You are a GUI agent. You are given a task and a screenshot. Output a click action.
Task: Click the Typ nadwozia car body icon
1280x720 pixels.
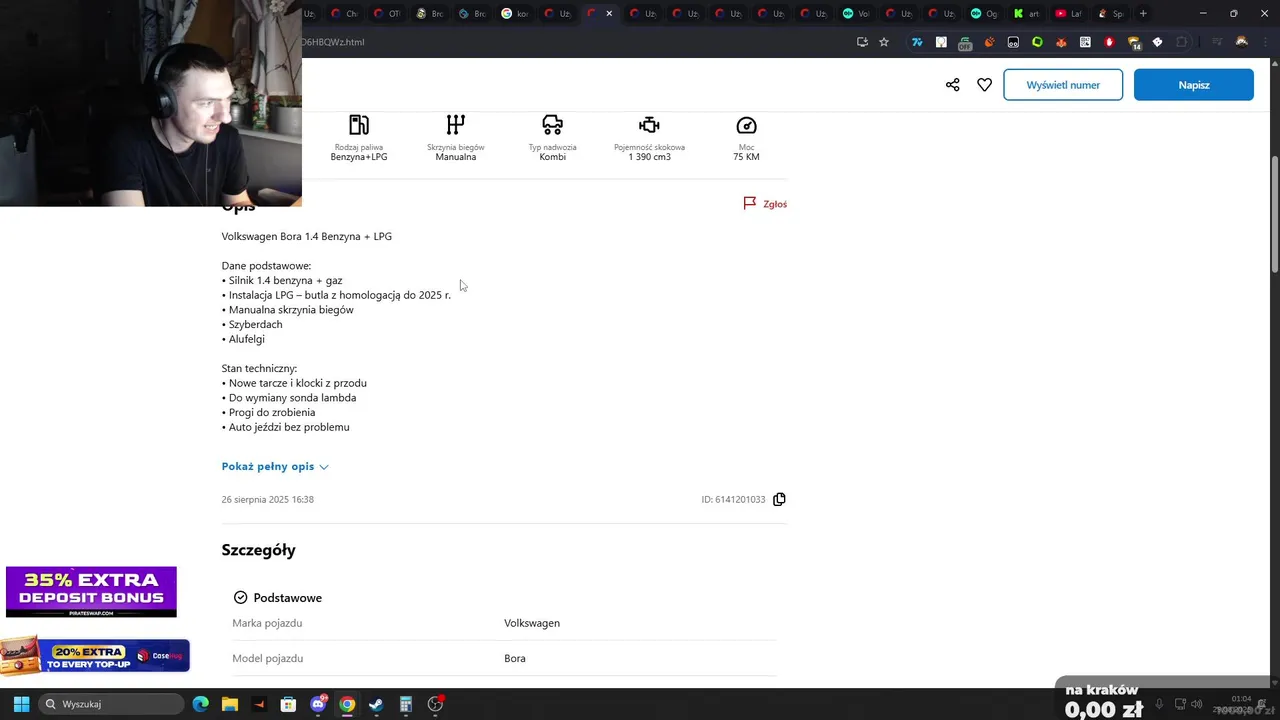click(552, 125)
